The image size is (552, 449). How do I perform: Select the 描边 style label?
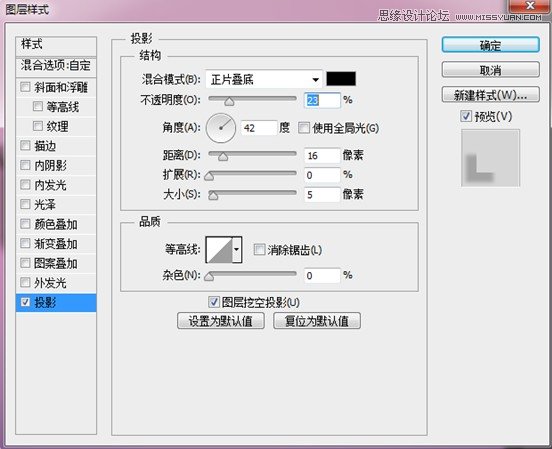pos(45,145)
